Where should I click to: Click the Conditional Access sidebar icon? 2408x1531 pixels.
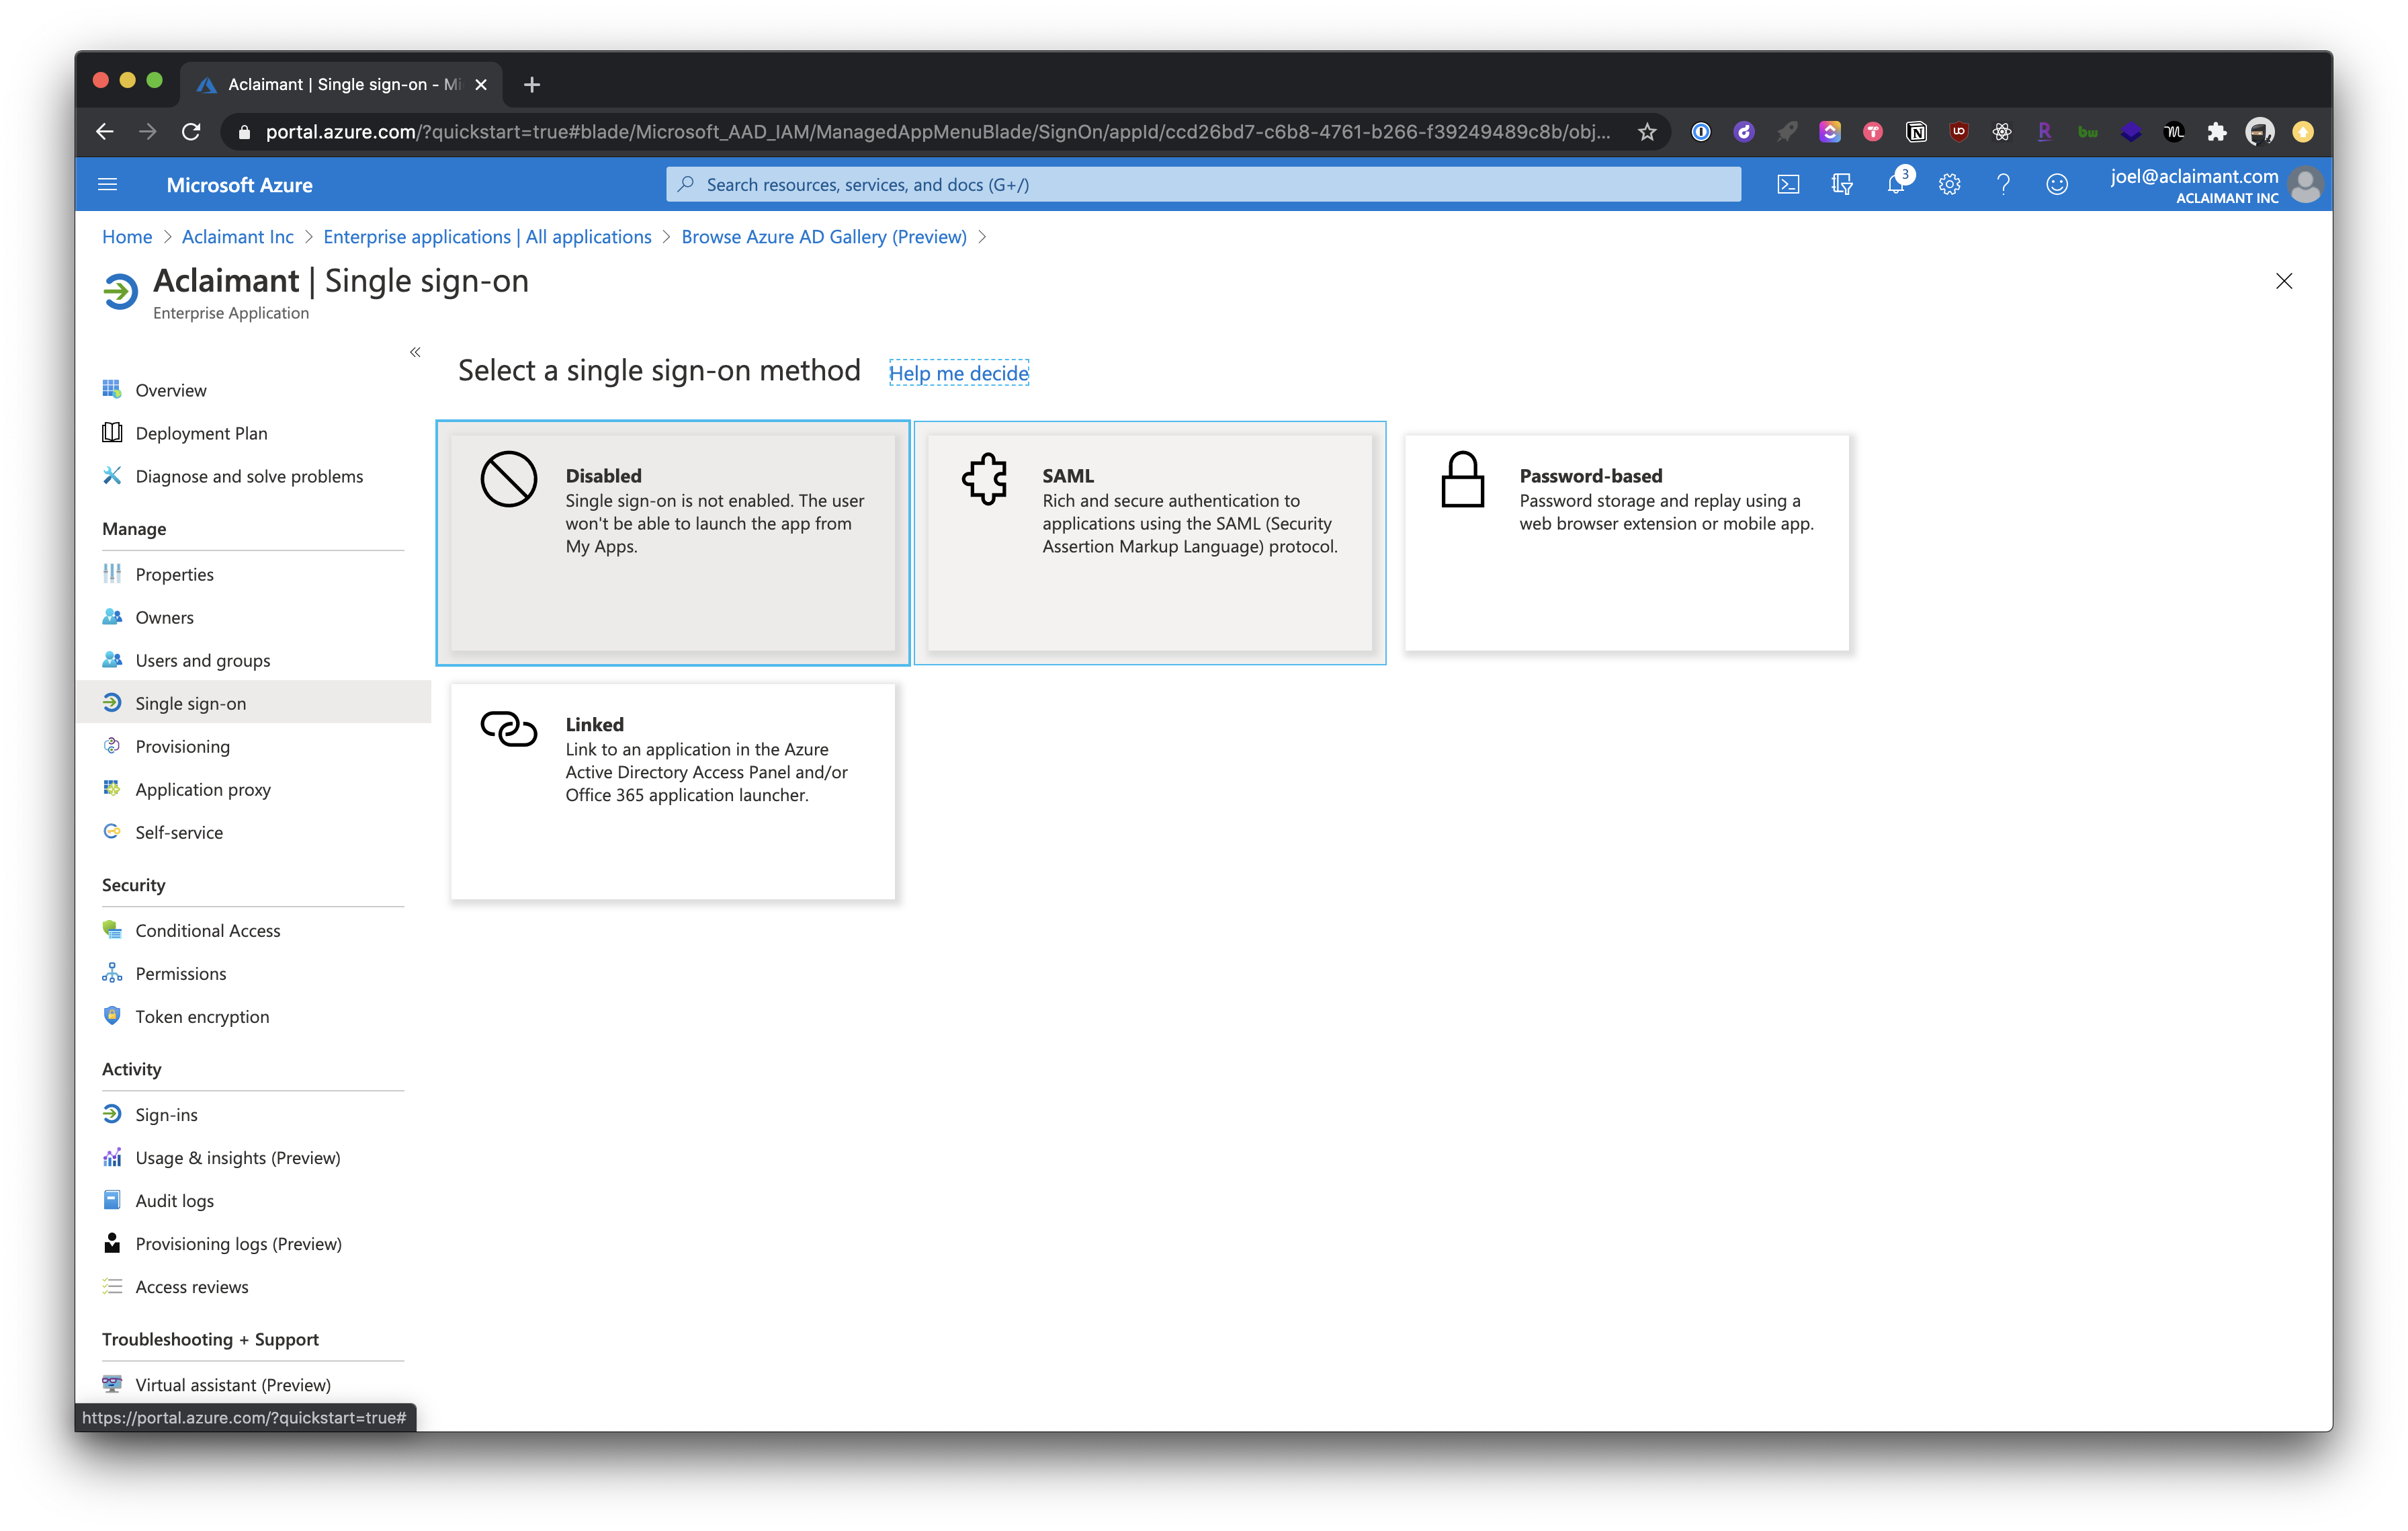coord(112,929)
